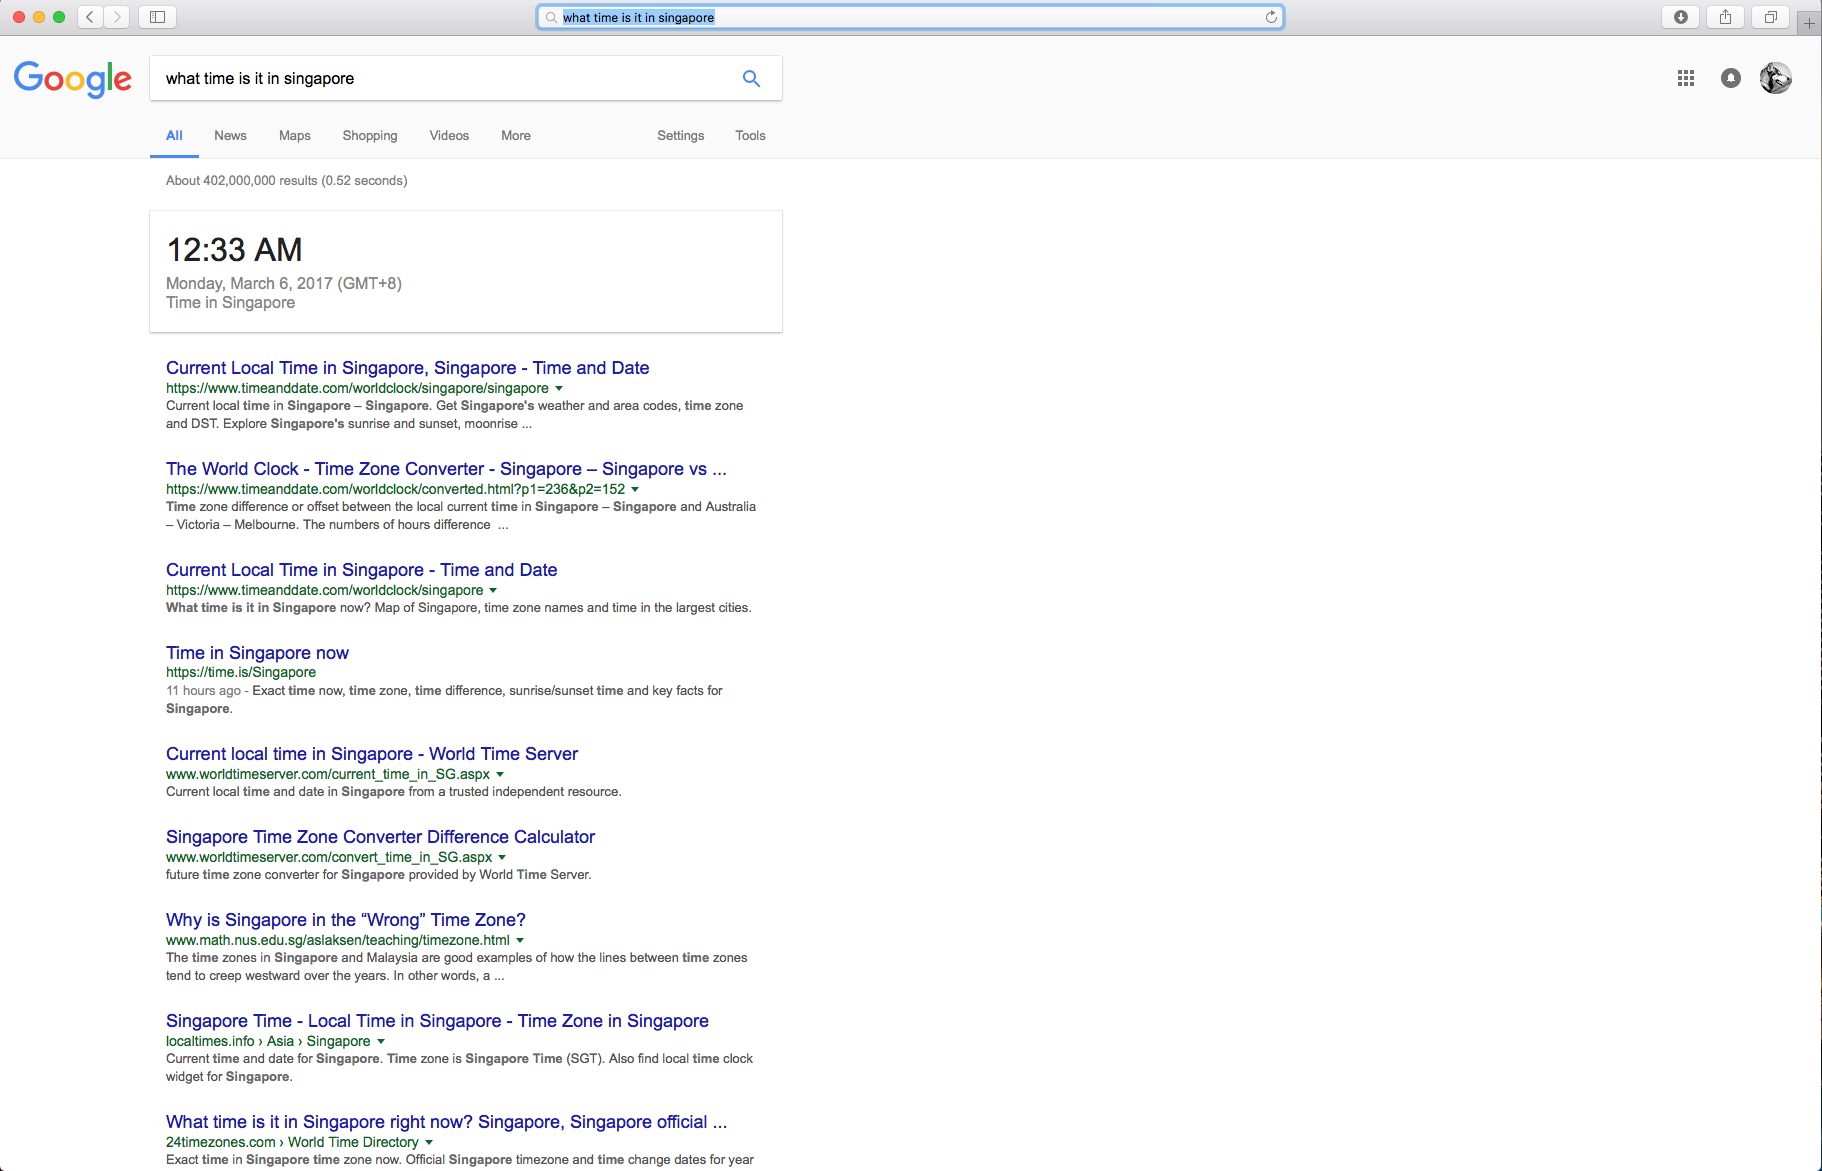Expand options arrow for converted.html result
1822x1171 pixels.
[x=635, y=489]
